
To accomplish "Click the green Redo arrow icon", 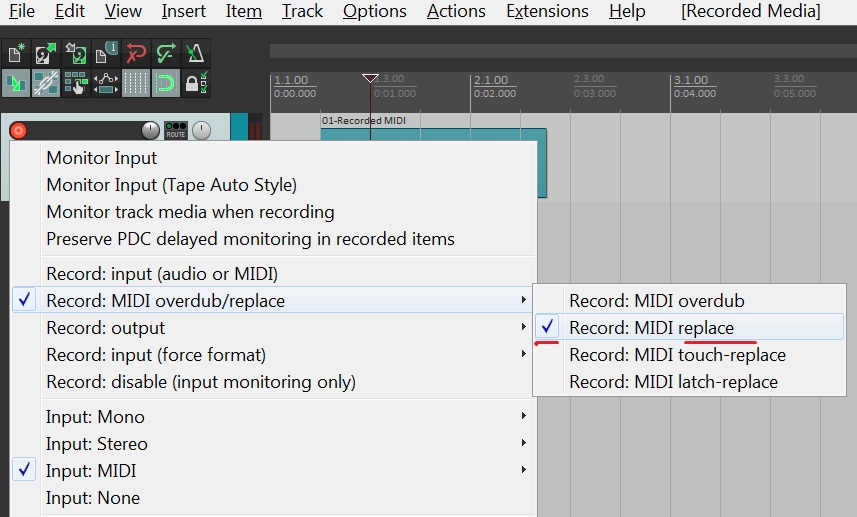I will (x=165, y=54).
